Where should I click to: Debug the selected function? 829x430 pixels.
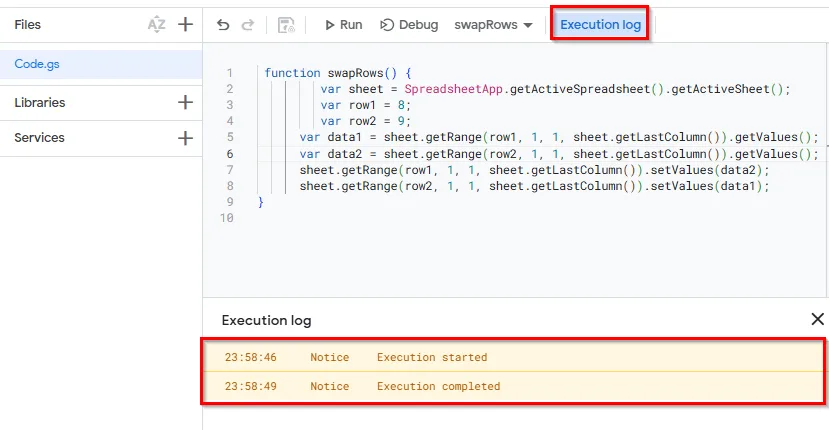(x=409, y=25)
